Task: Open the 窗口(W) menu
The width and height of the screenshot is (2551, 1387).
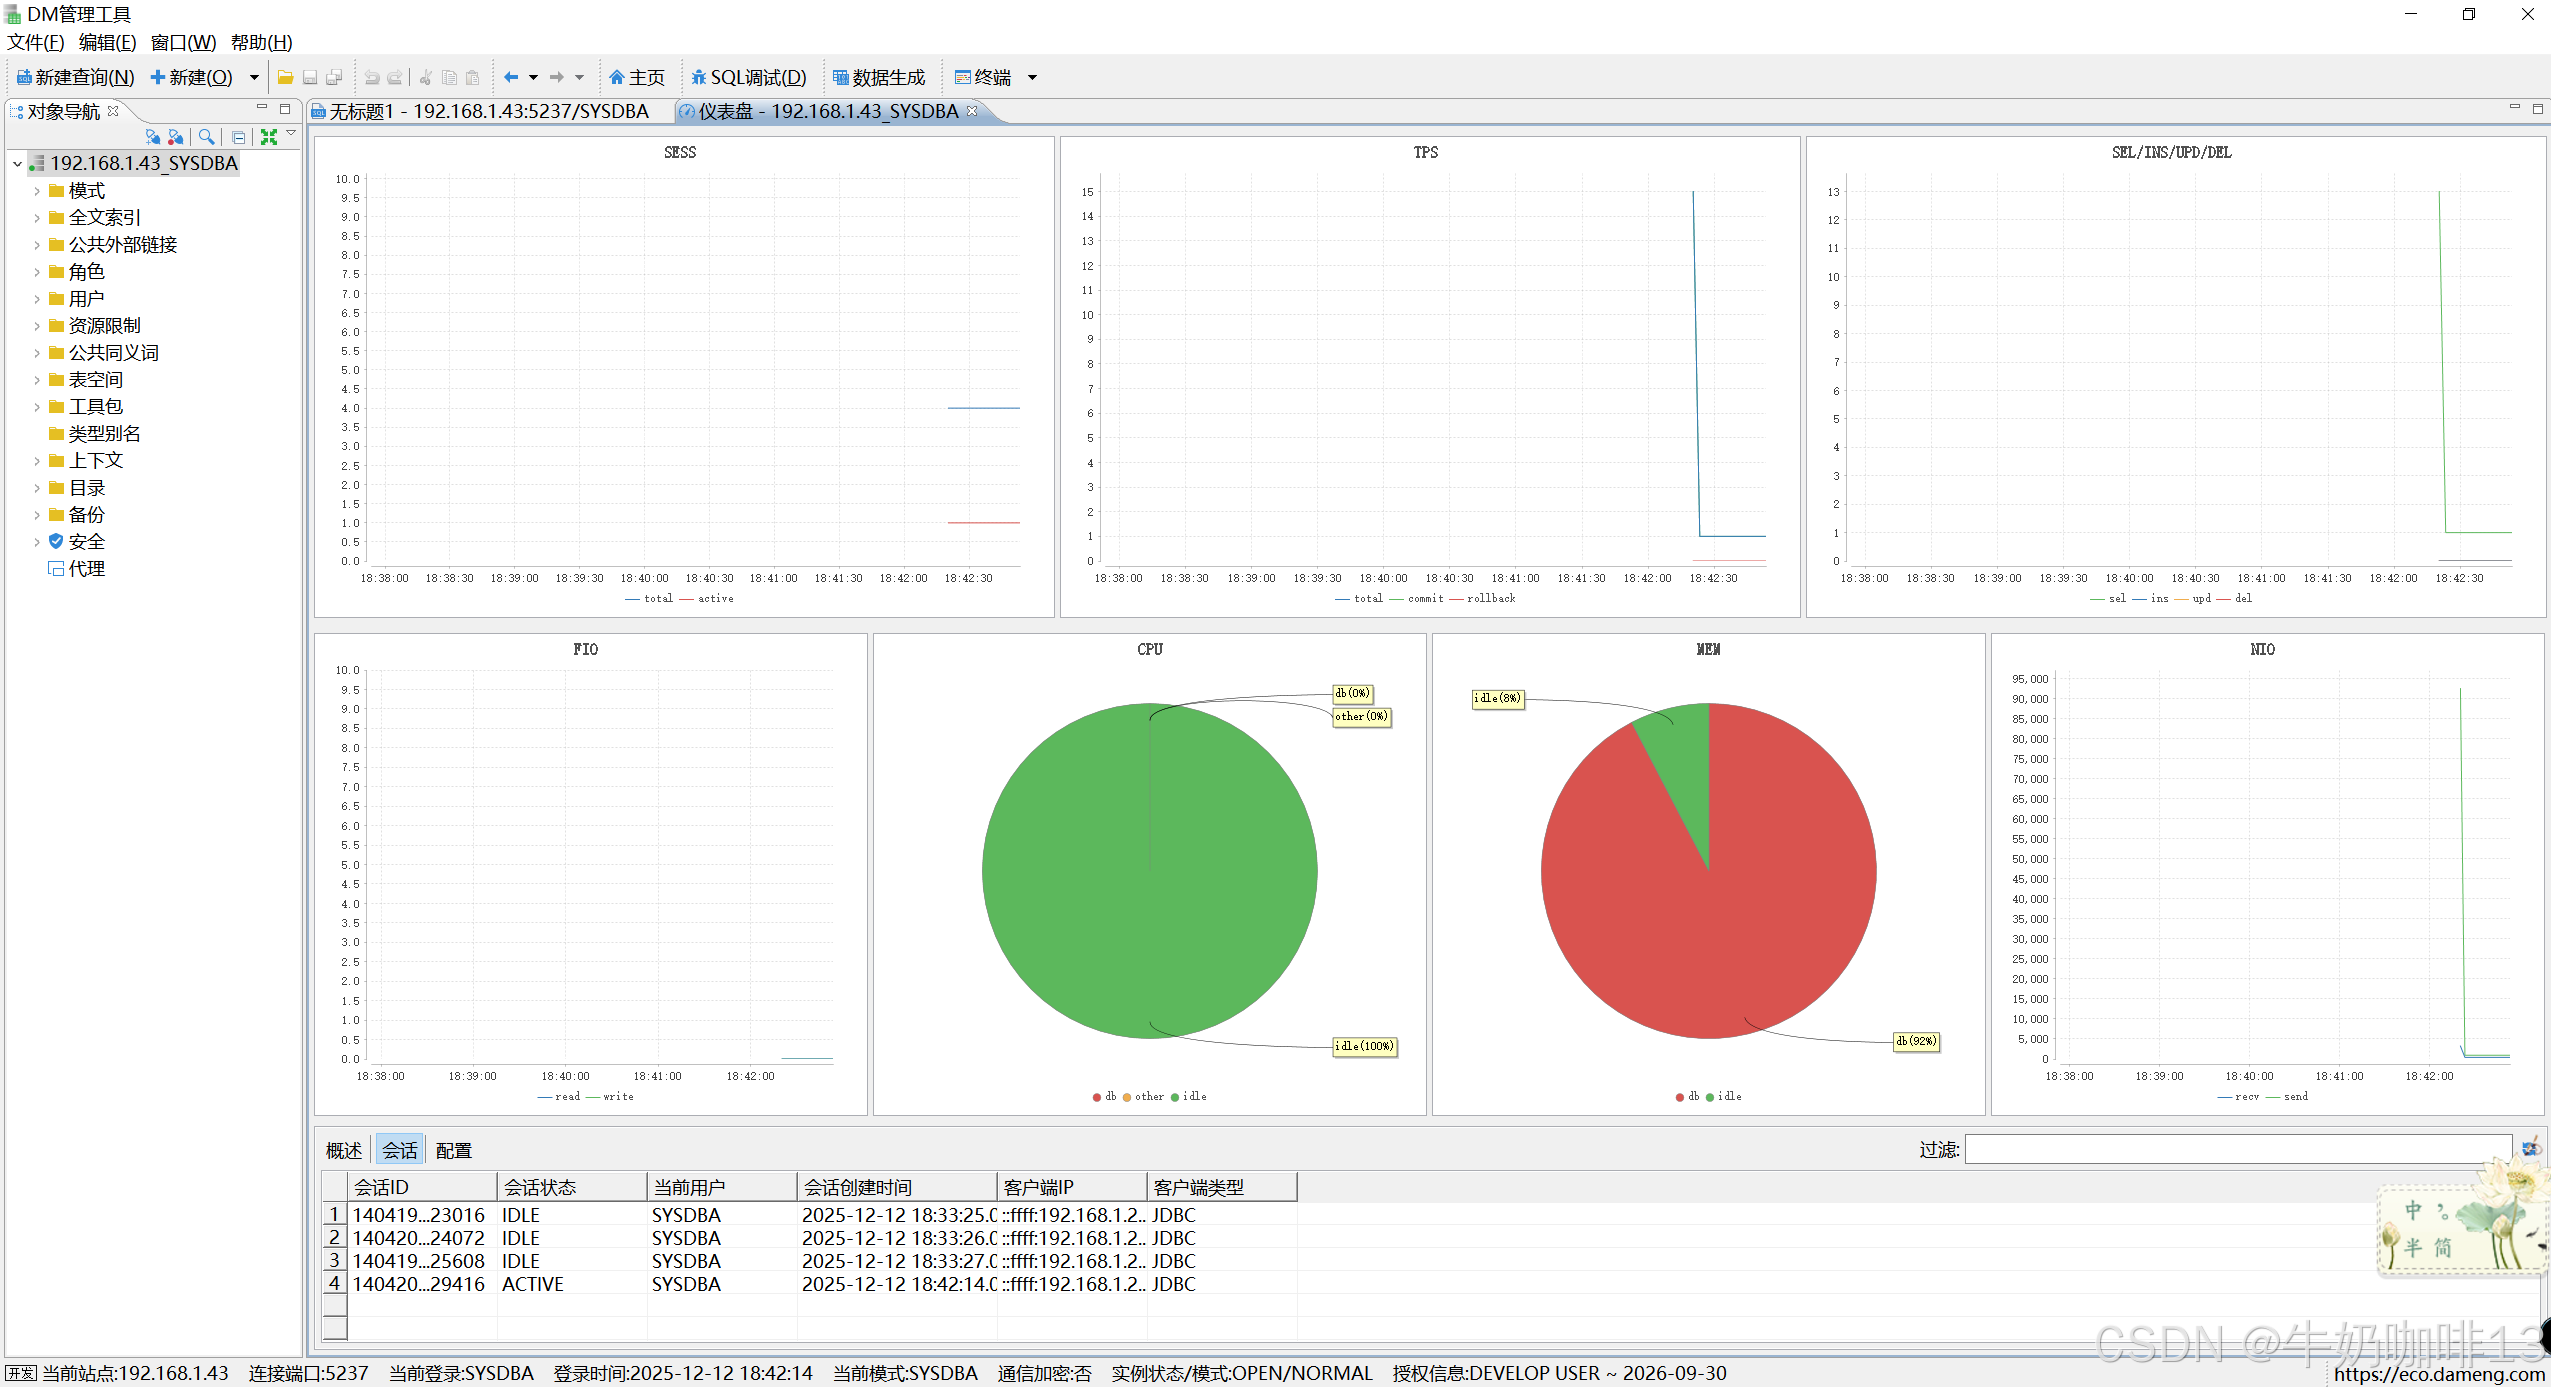Action: 183,42
